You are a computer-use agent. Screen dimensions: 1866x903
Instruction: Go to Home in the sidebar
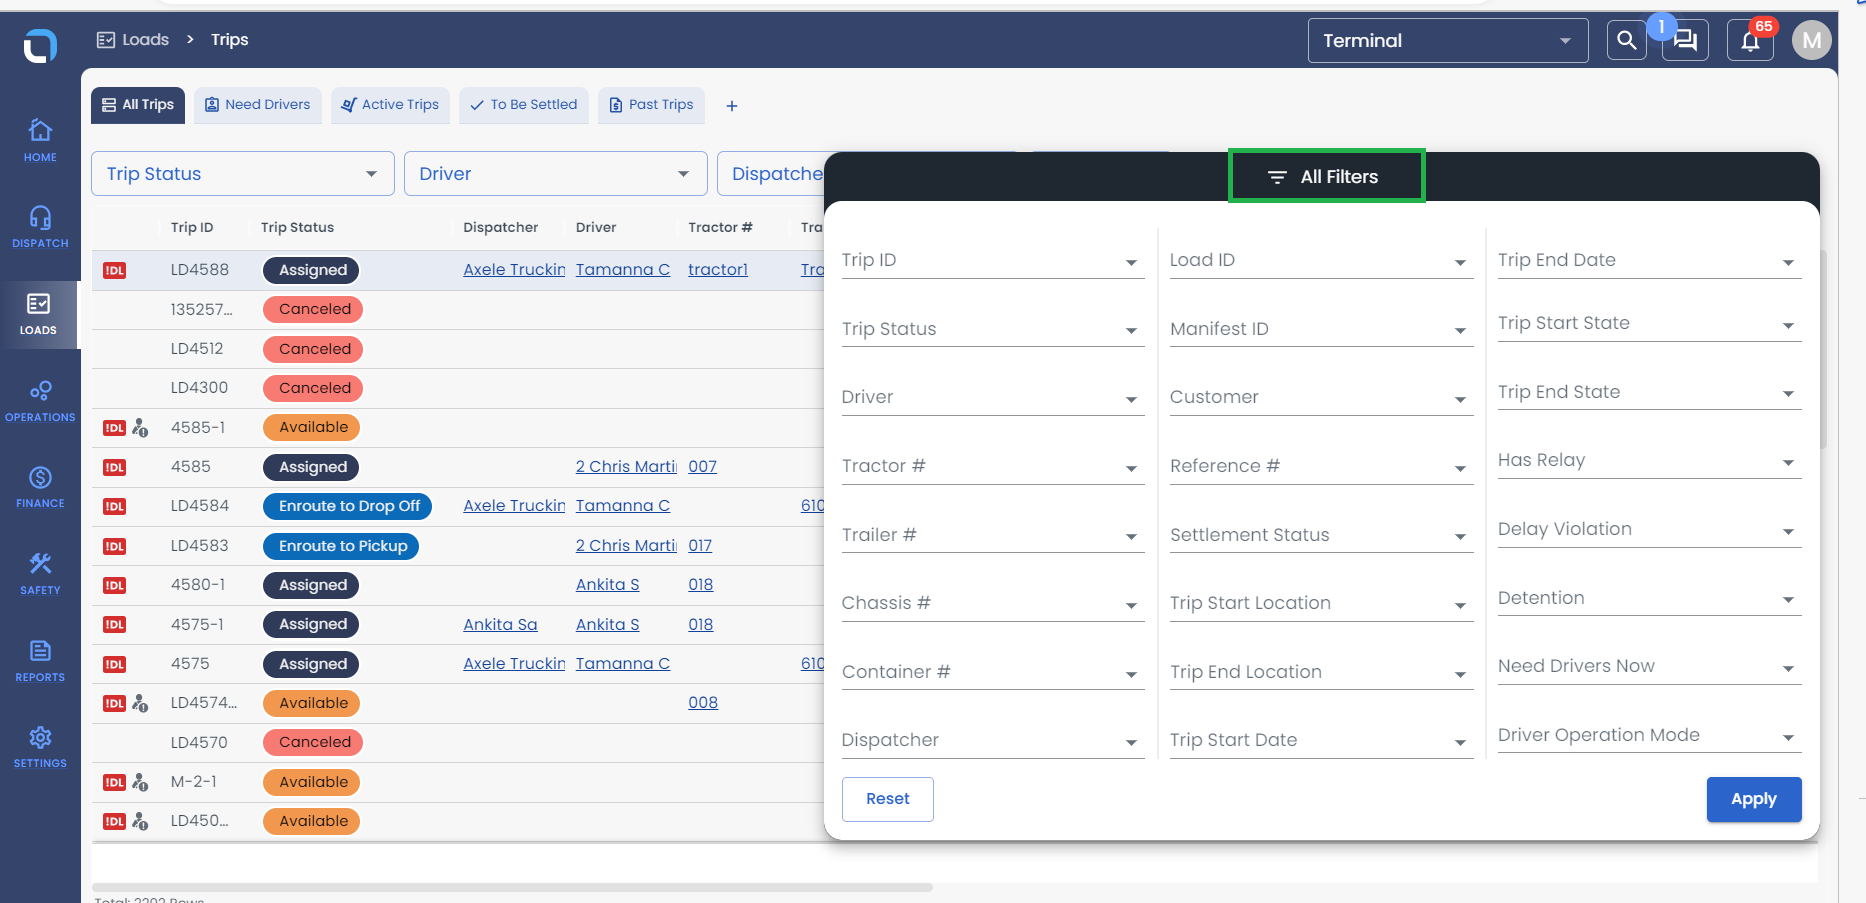tap(40, 140)
